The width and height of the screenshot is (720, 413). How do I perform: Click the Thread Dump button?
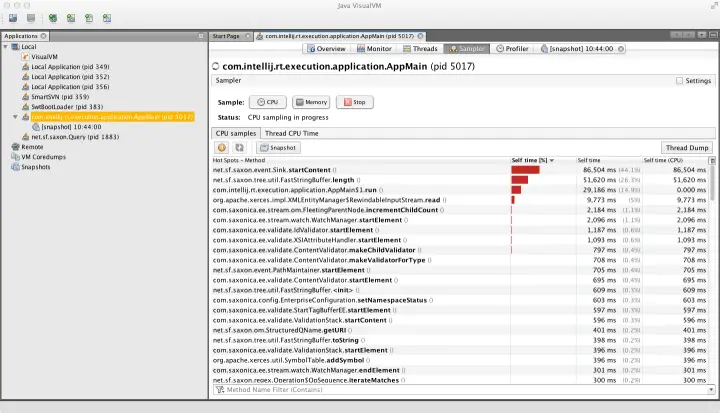coord(687,147)
